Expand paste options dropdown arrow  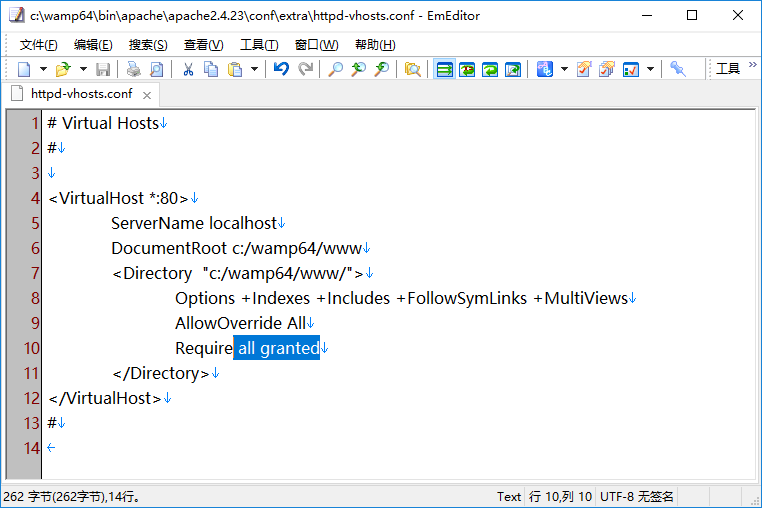pos(254,70)
